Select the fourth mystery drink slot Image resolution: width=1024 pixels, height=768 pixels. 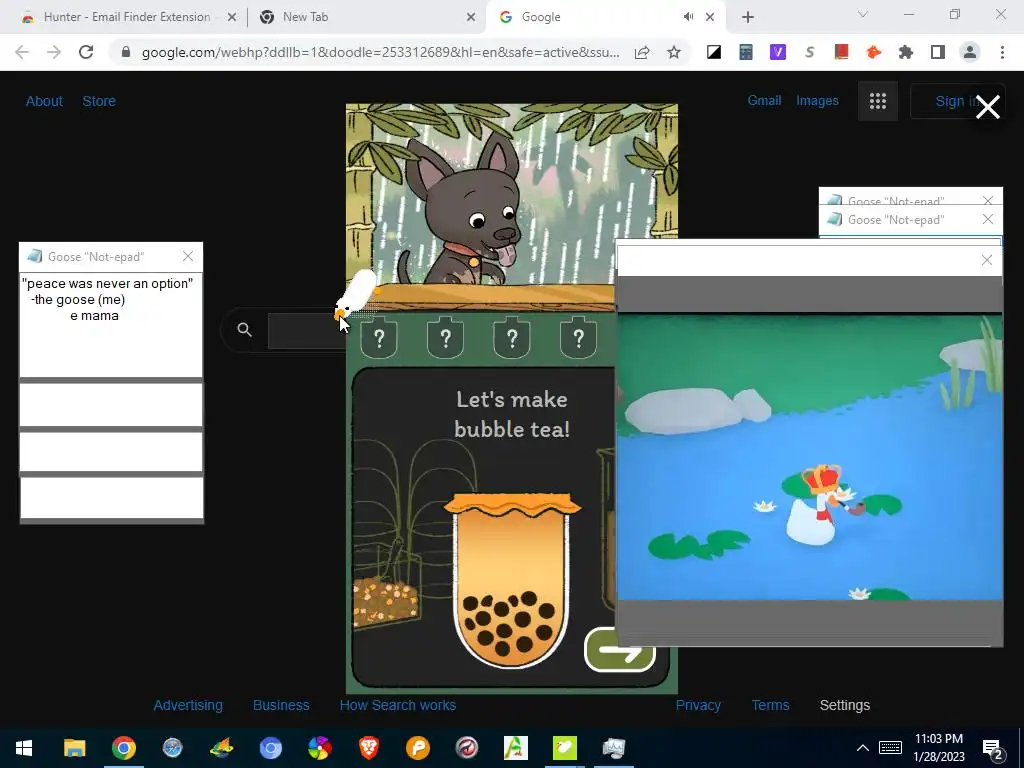(x=578, y=338)
